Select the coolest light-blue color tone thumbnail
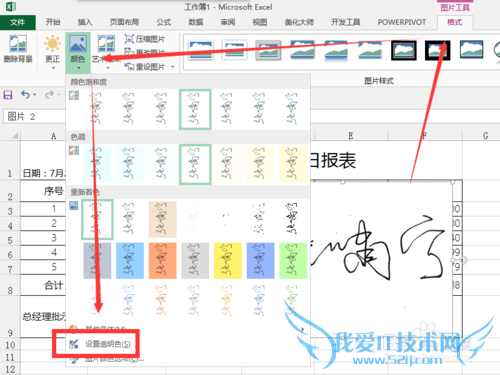Screen dimensions: 500x375 [97, 164]
